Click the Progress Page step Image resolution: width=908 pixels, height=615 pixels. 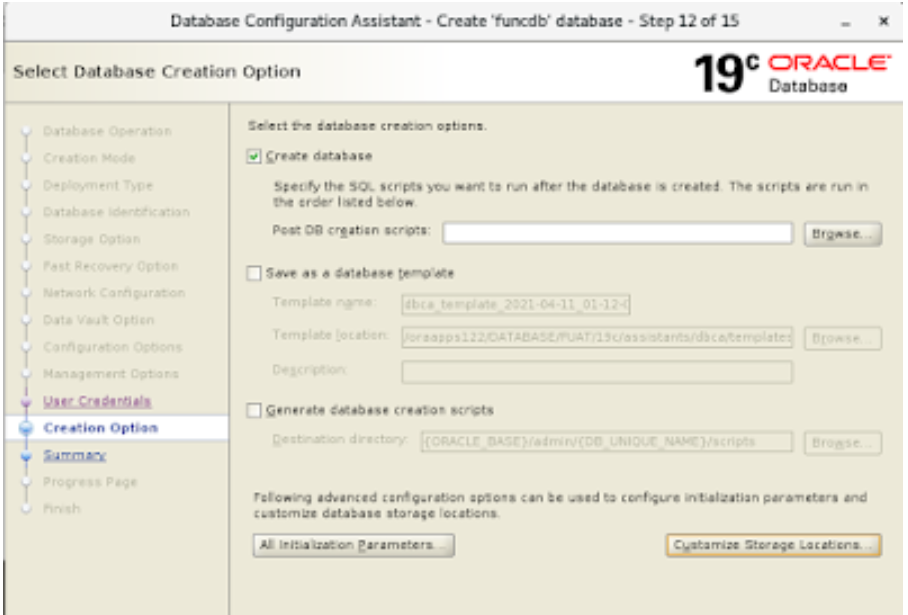(90, 482)
